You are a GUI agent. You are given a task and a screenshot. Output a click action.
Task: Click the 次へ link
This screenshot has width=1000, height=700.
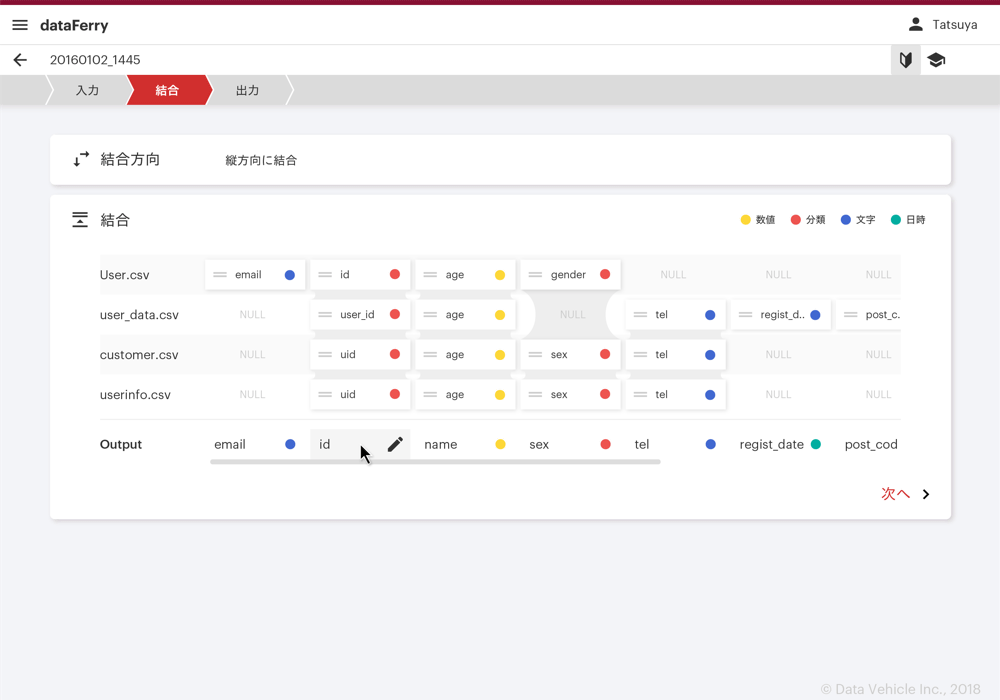(x=895, y=493)
